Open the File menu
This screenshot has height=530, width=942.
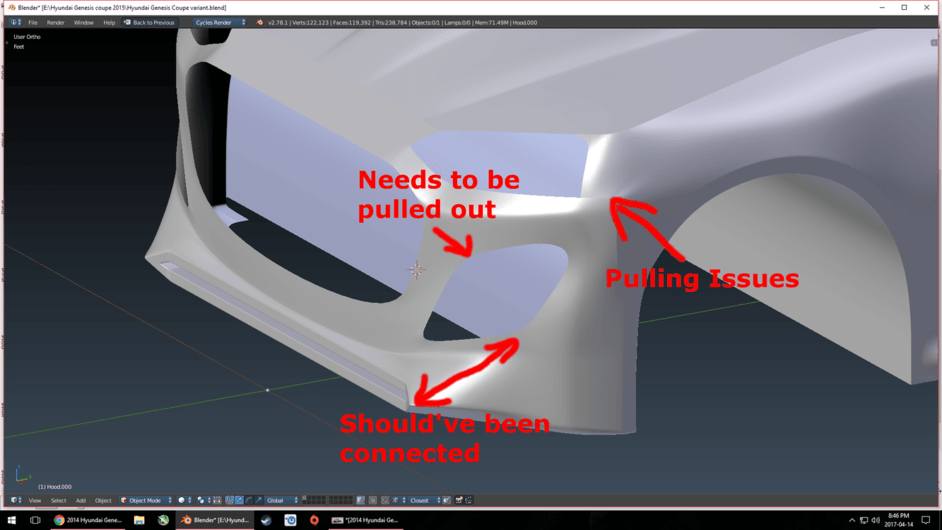point(33,22)
